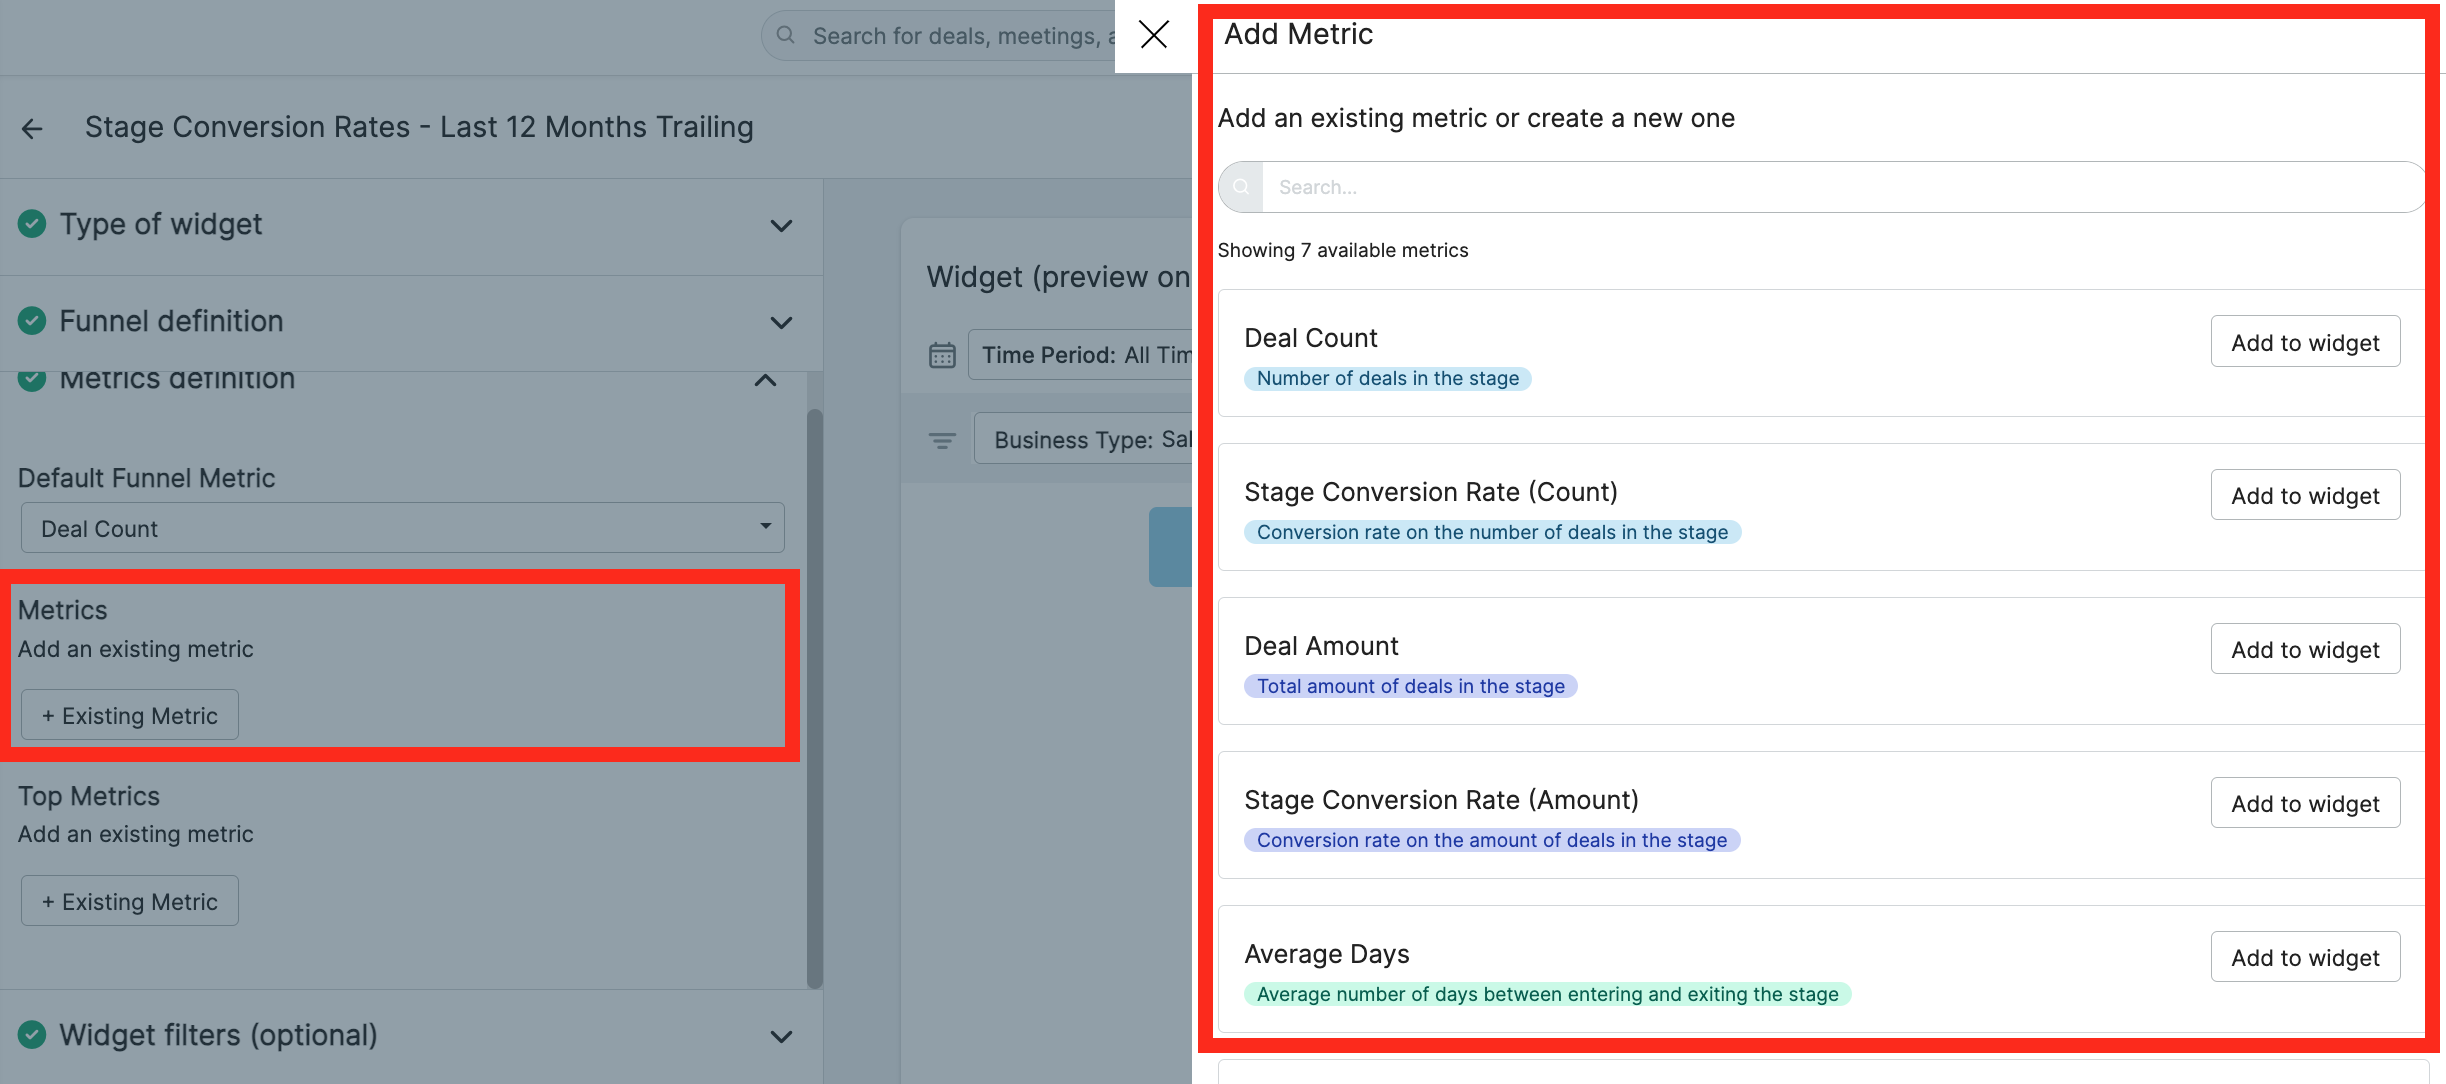Add Average Days to widget
The width and height of the screenshot is (2446, 1084).
2305,957
